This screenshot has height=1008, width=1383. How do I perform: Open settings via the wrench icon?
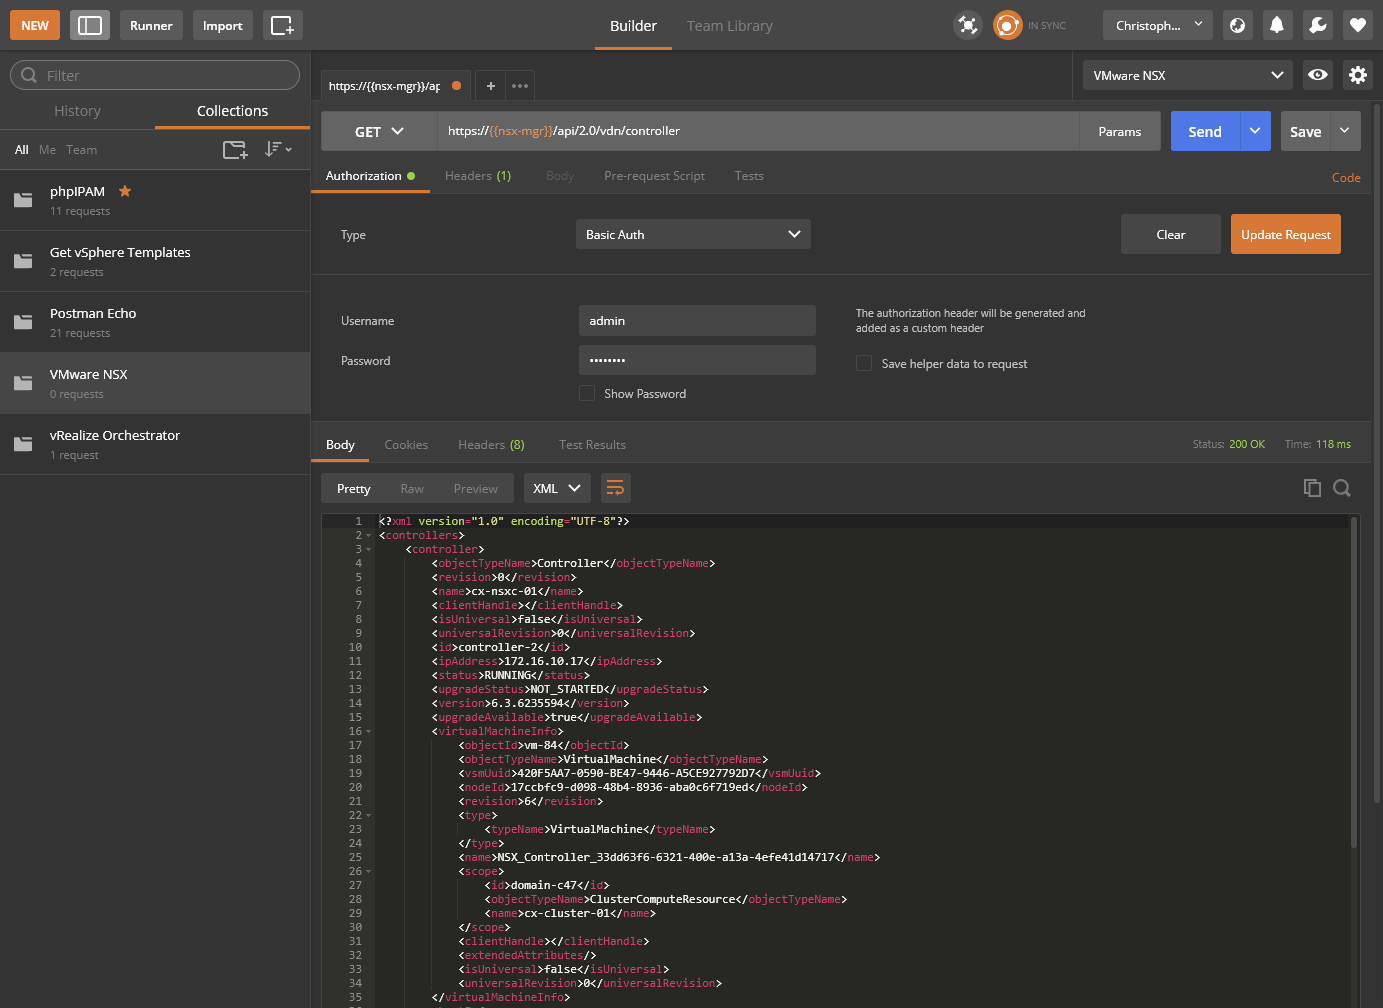pos(1317,25)
